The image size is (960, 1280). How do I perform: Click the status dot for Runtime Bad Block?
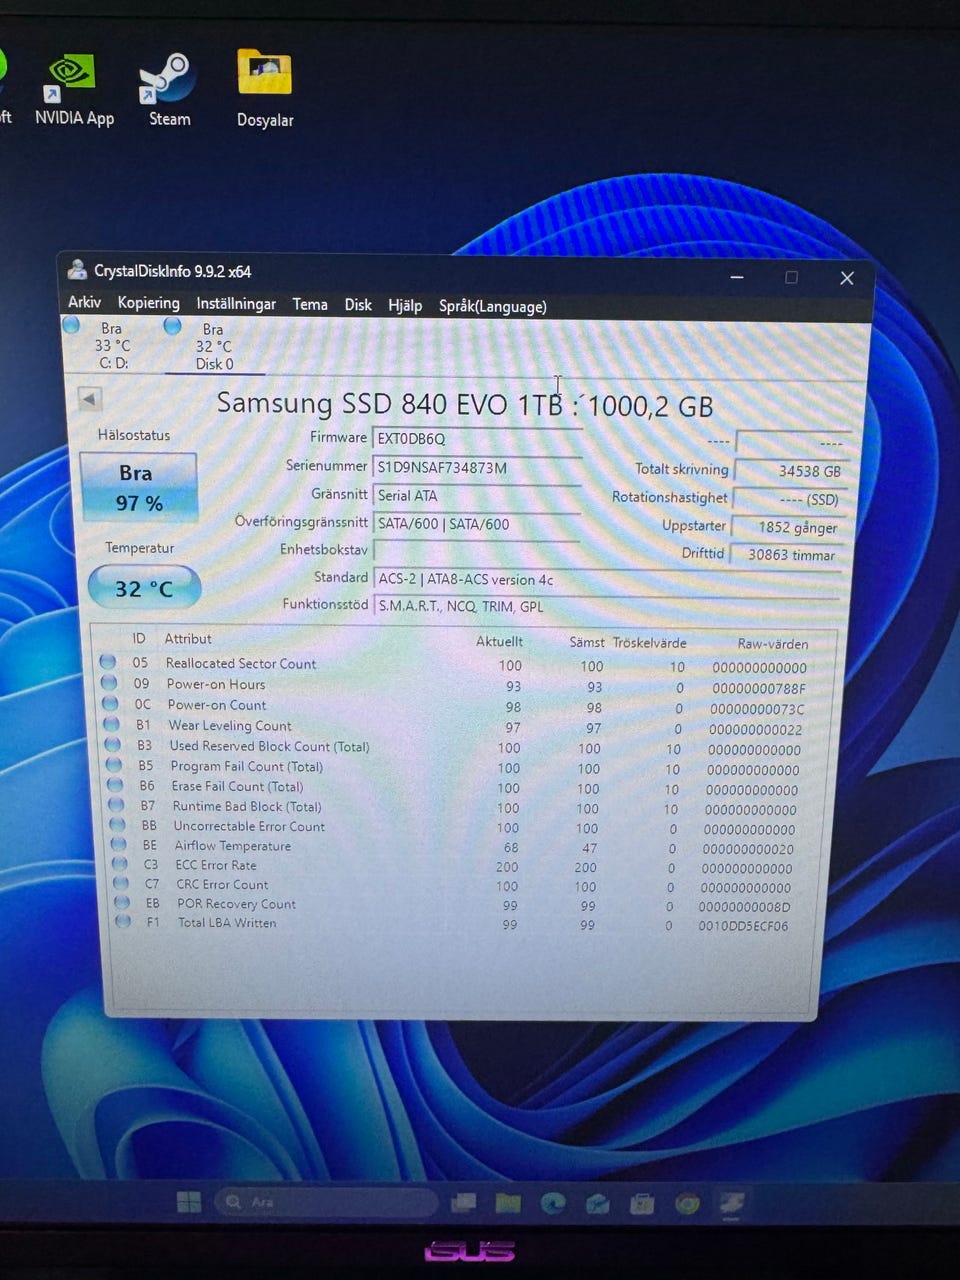tap(116, 805)
